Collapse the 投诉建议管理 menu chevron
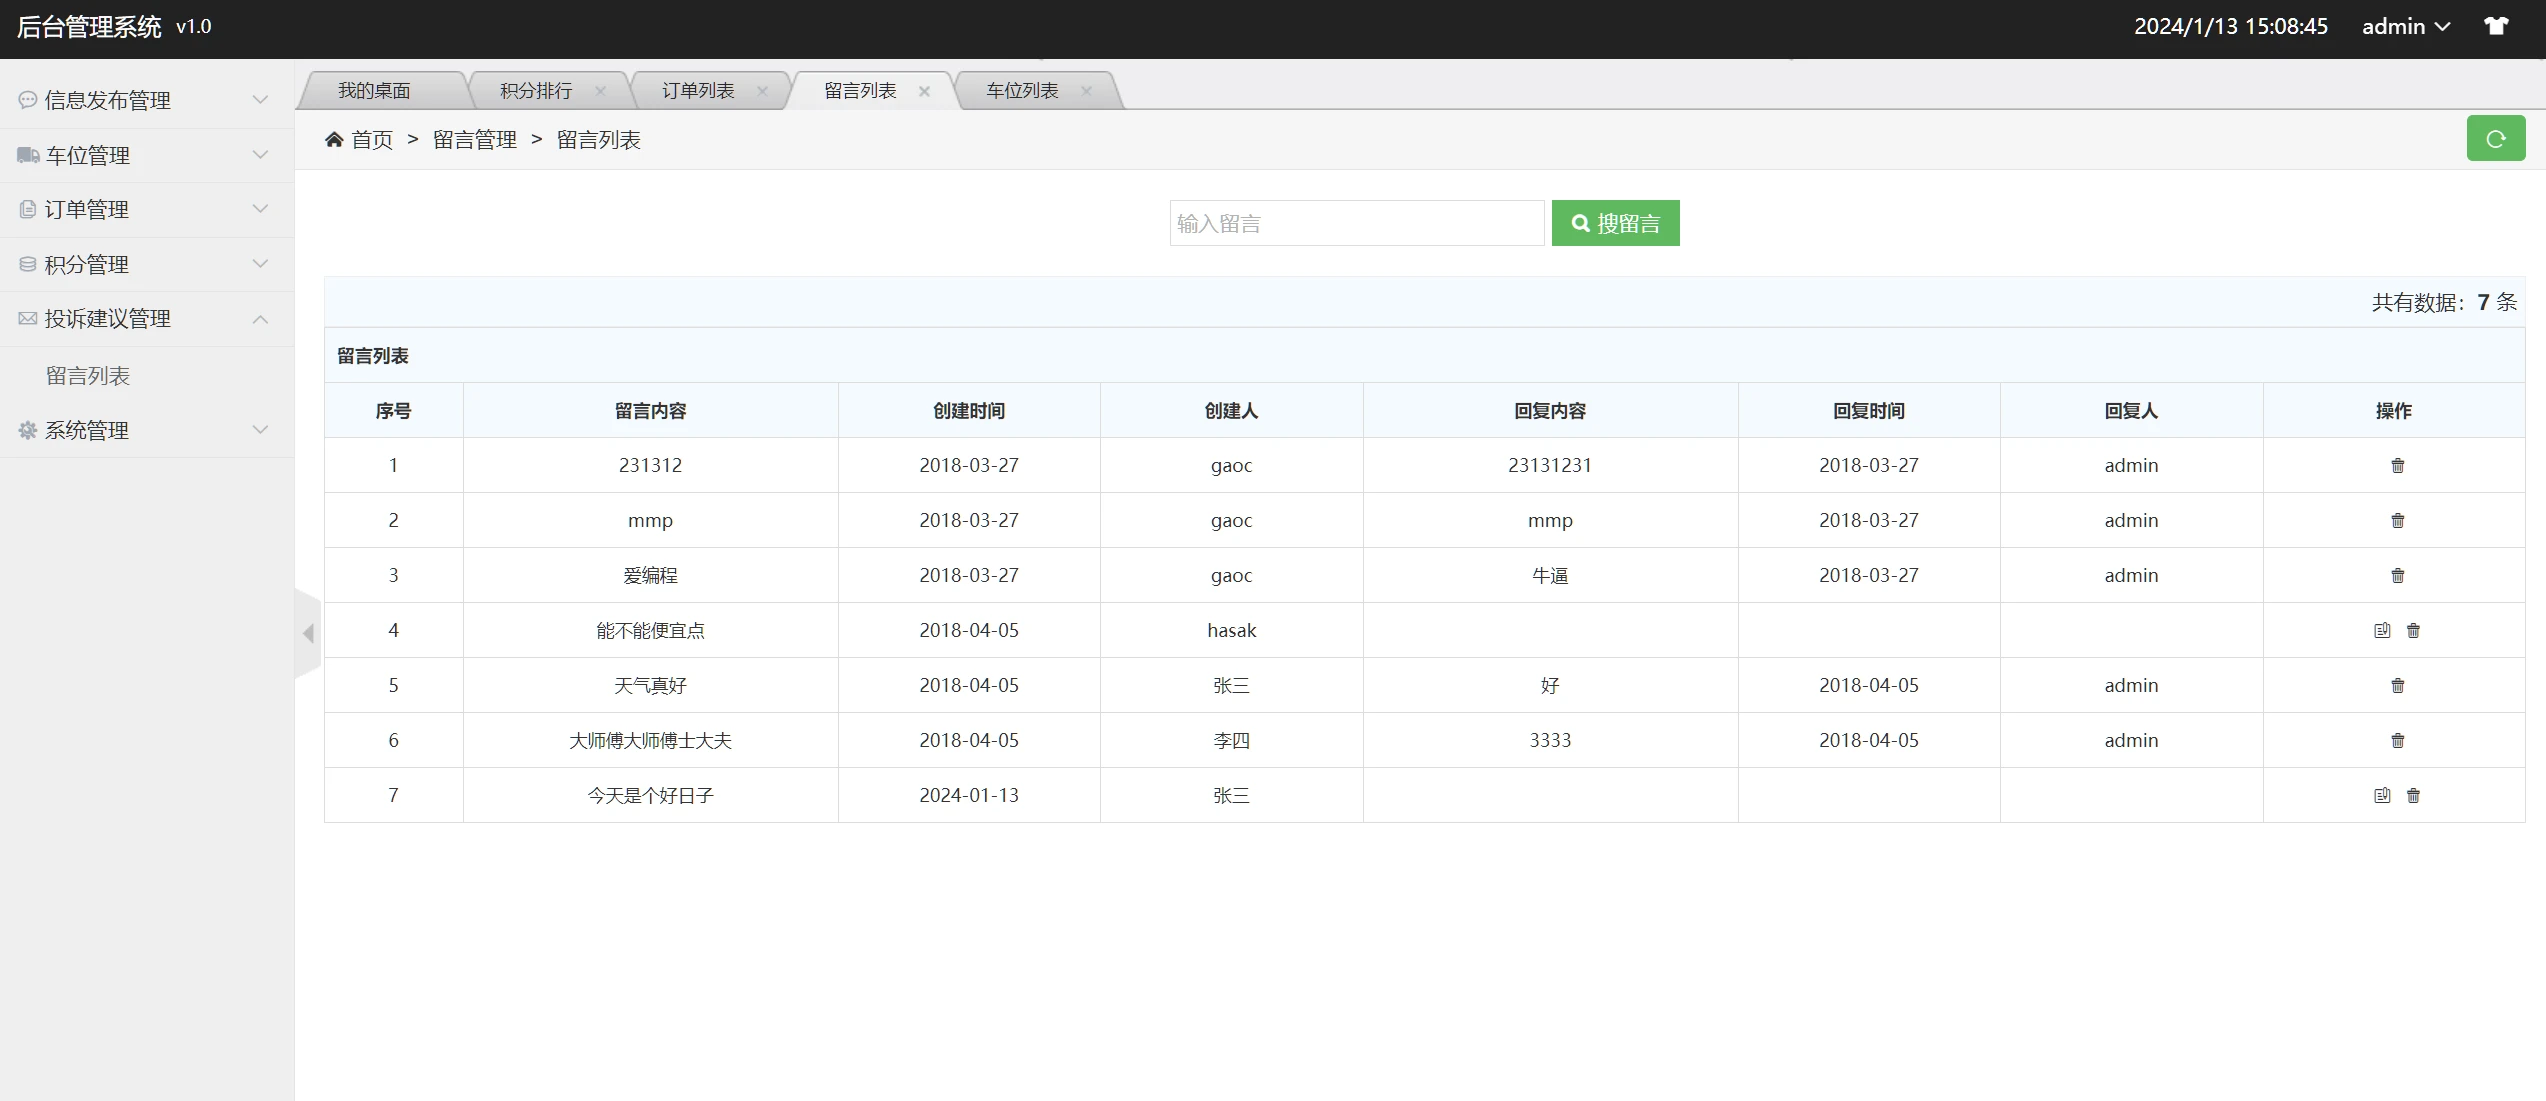Viewport: 2546px width, 1101px height. click(x=260, y=319)
